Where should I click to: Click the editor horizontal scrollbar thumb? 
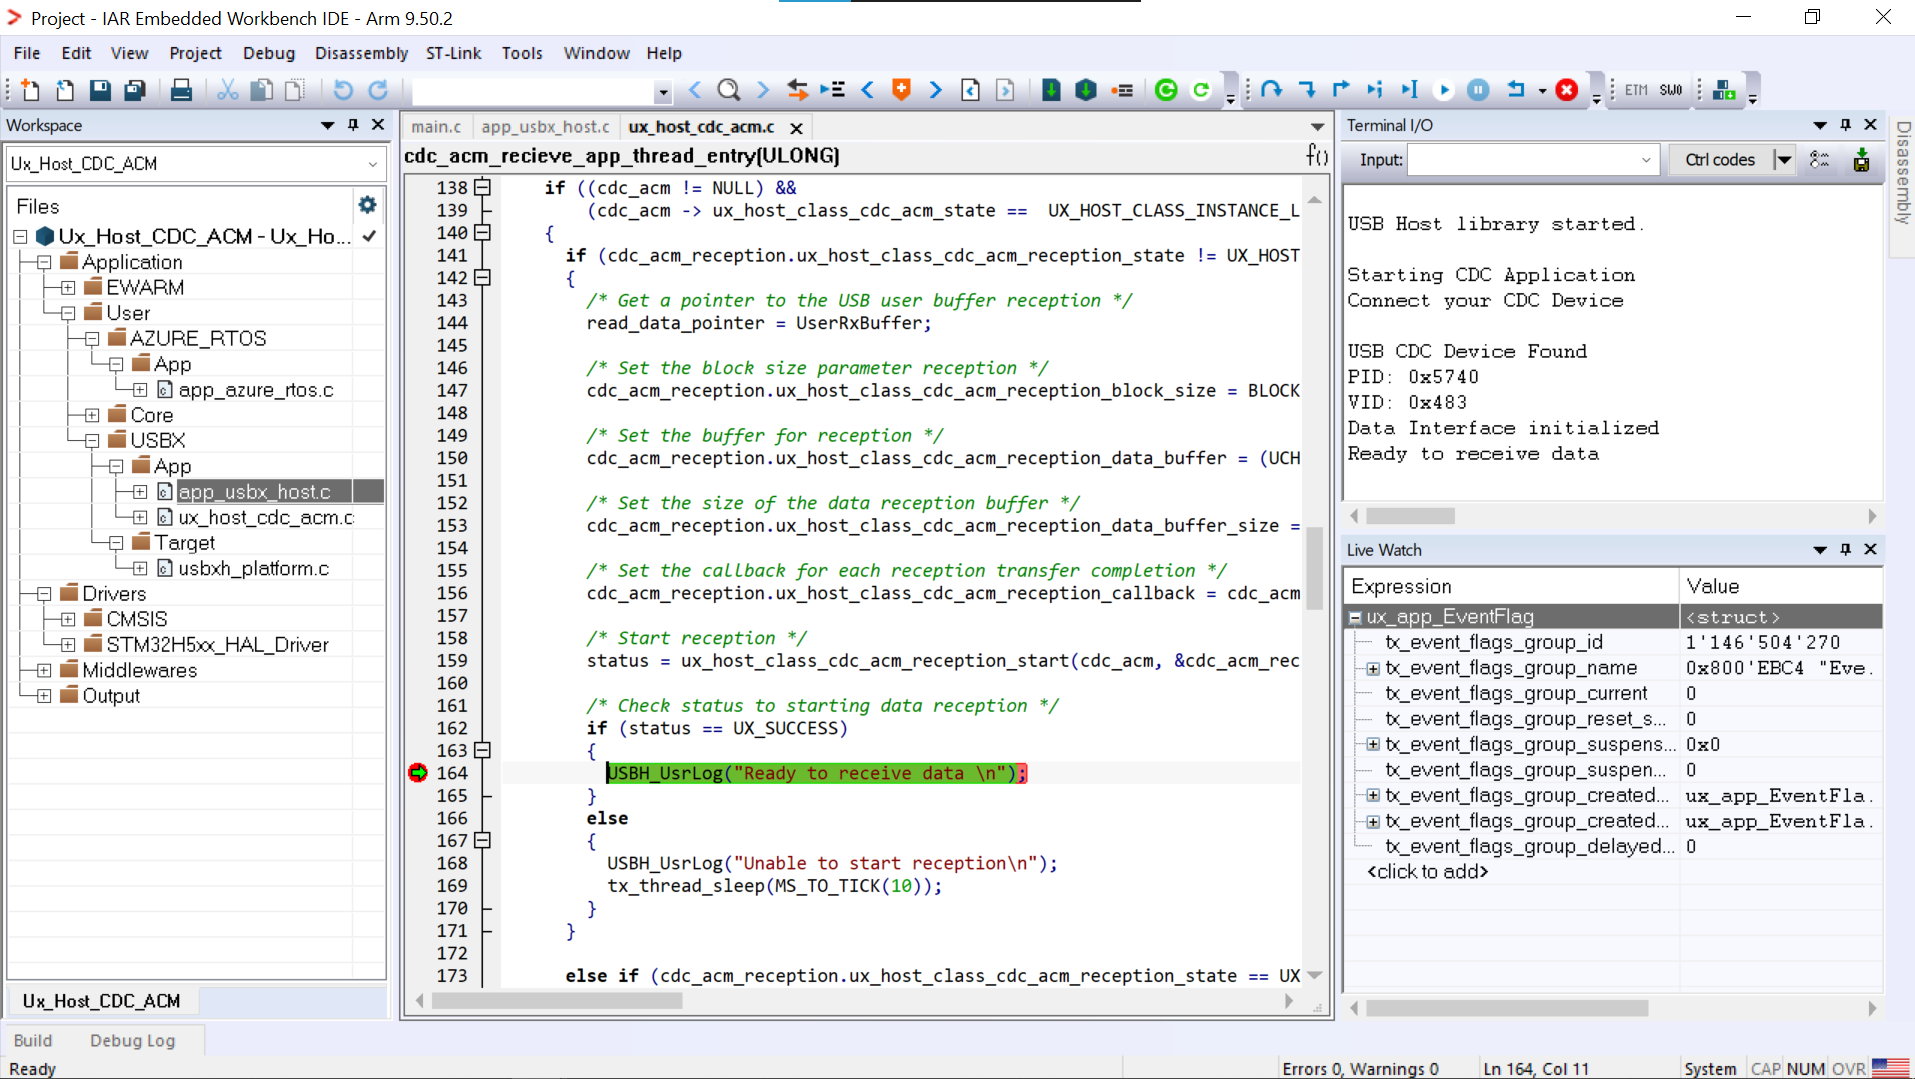point(557,1001)
